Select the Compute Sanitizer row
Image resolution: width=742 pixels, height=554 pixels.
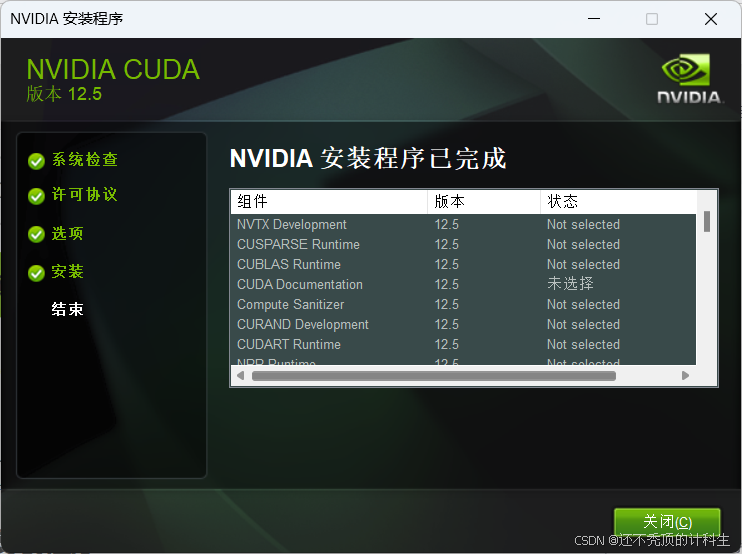pyautogui.click(x=463, y=304)
